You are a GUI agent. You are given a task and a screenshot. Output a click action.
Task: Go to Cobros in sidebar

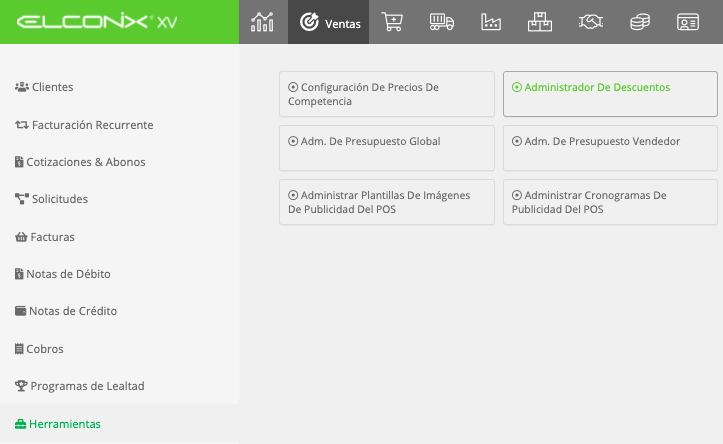click(x=39, y=349)
